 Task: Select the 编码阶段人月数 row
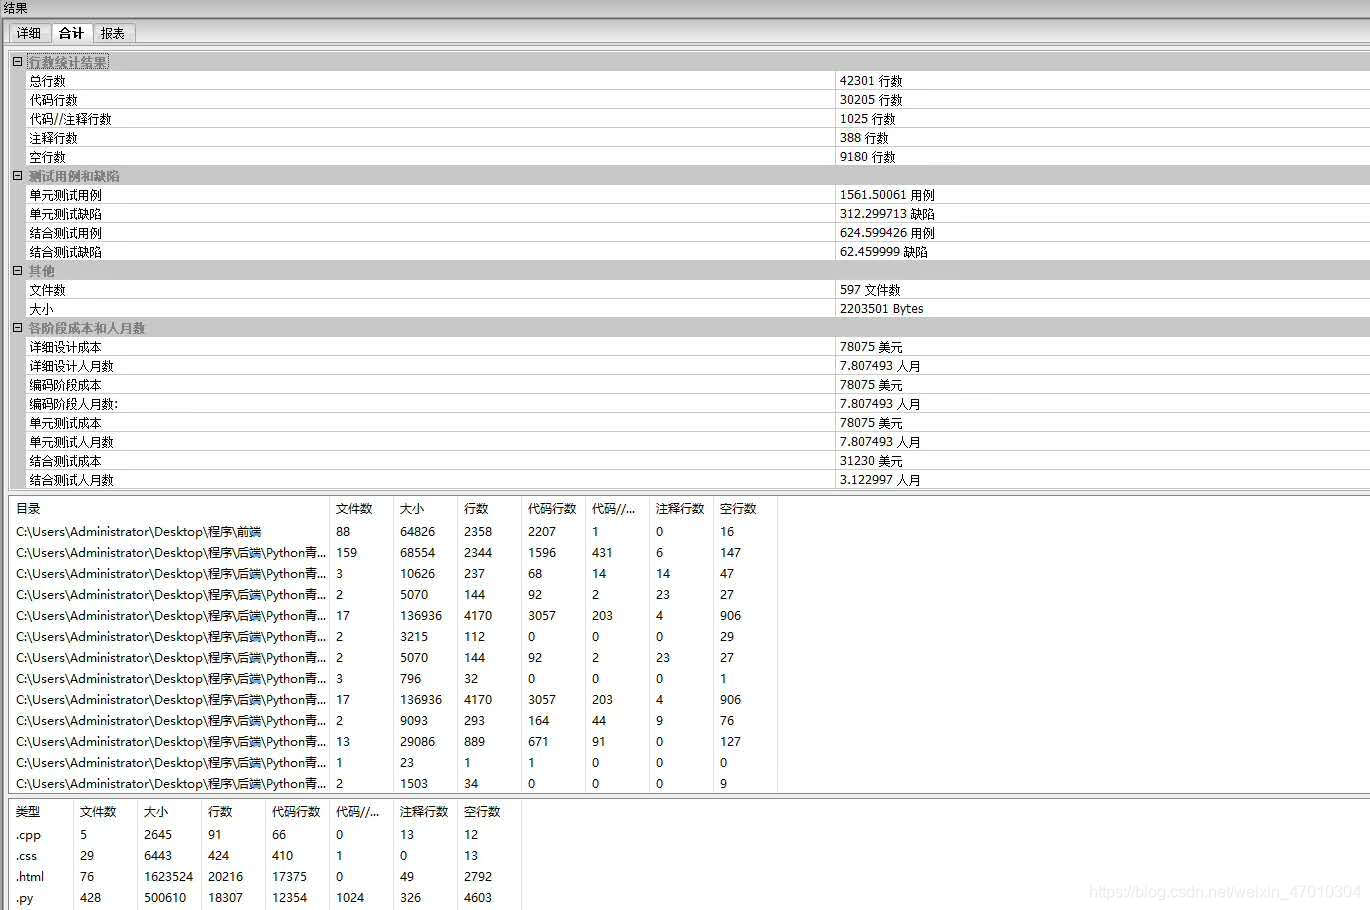(x=697, y=404)
